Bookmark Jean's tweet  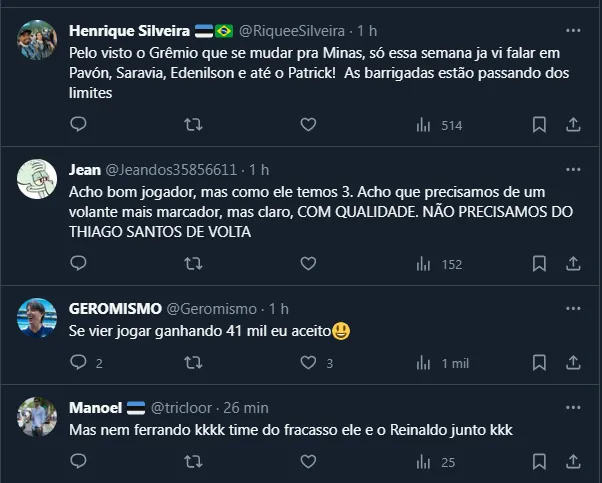[539, 264]
